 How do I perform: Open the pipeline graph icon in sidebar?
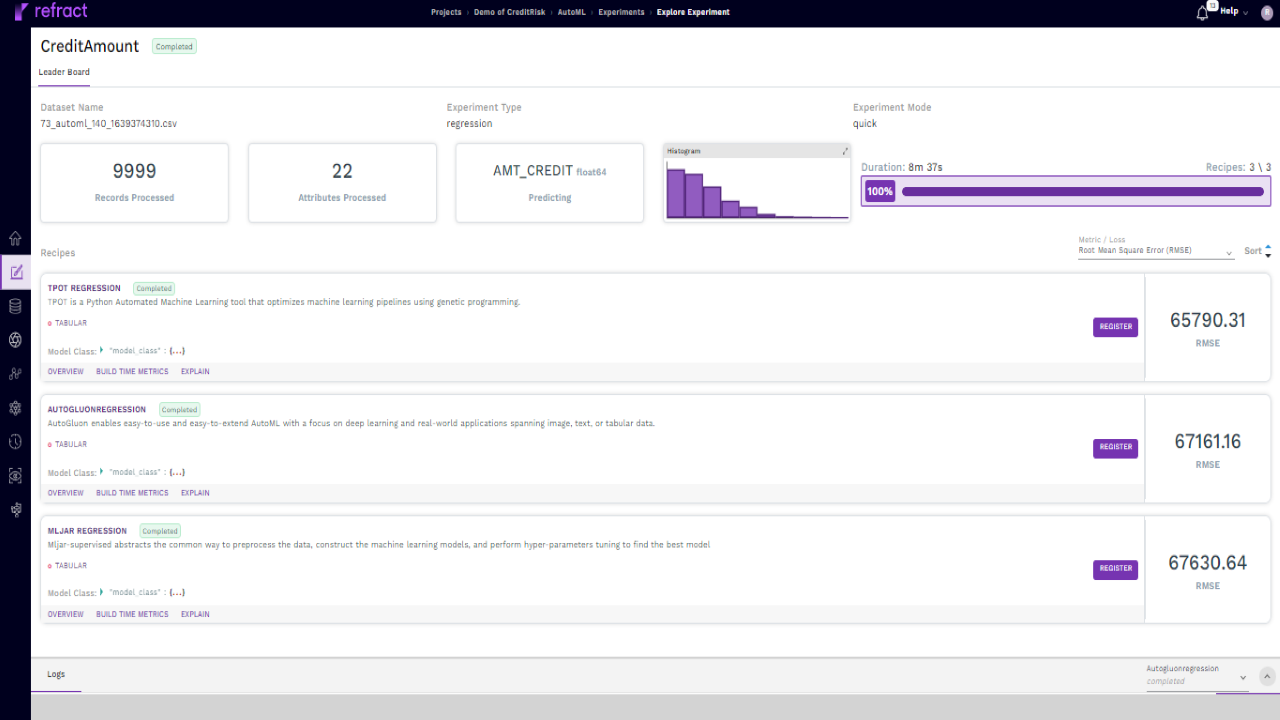(14, 373)
